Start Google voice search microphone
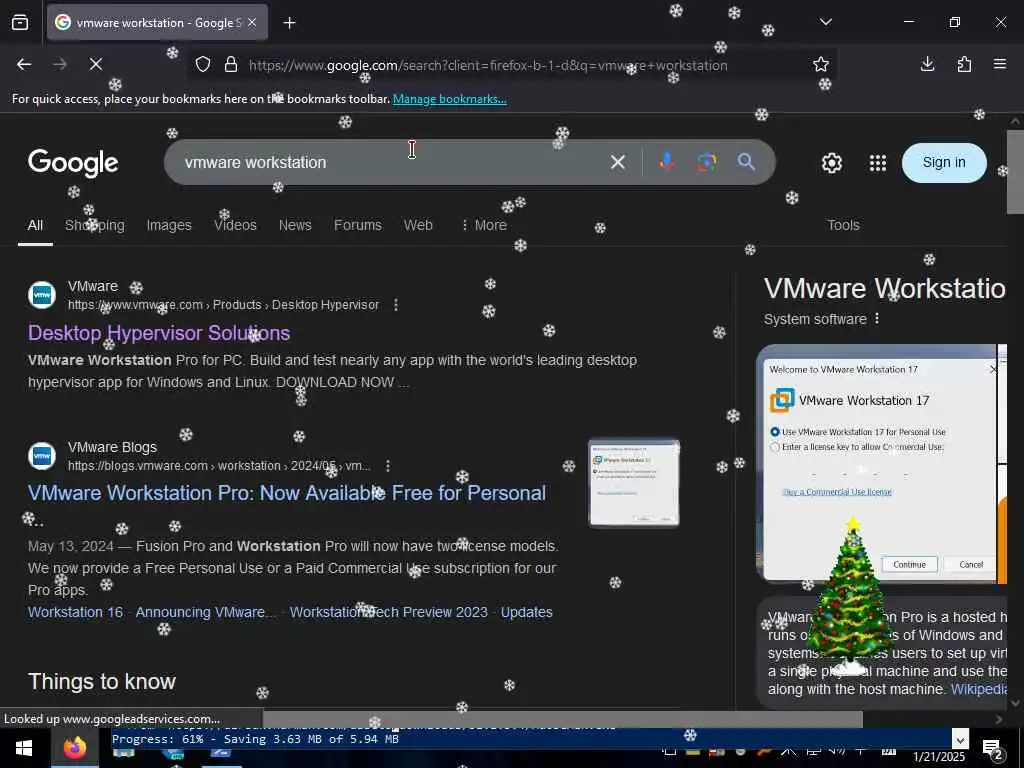 (666, 162)
